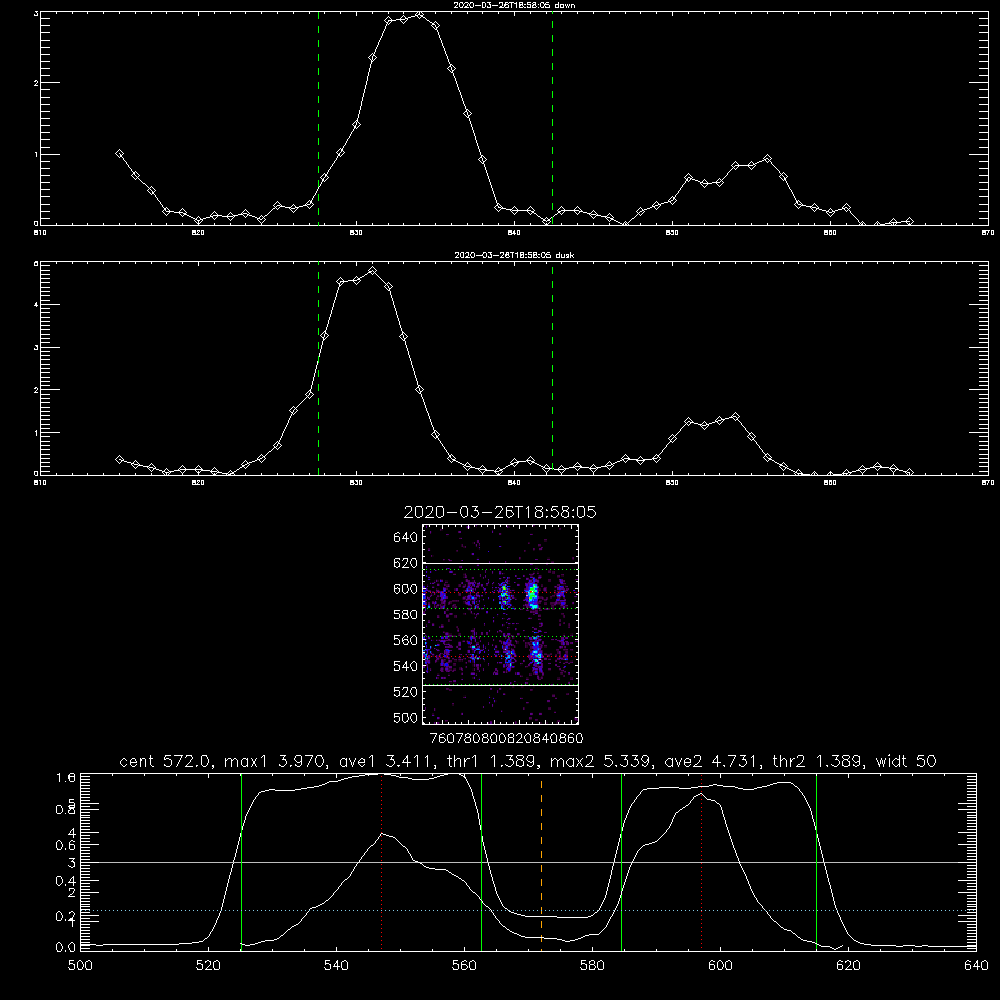Click the x-axis labels below the spectral image
This screenshot has height=1000, width=1000.
pyautogui.click(x=506, y=738)
